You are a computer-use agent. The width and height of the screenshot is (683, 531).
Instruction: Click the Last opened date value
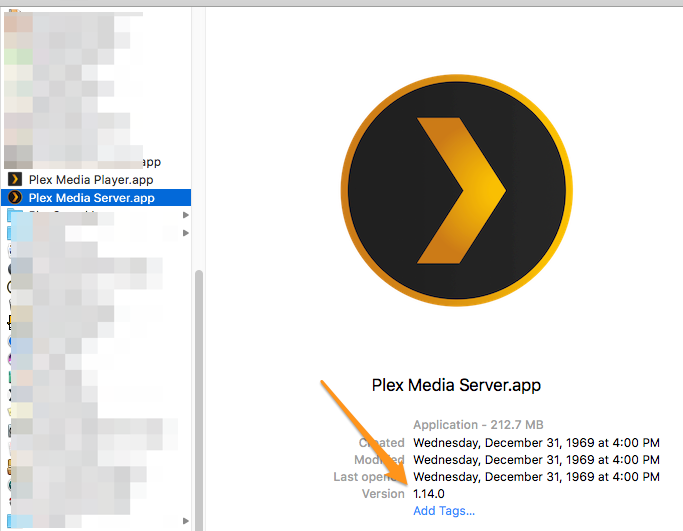[536, 477]
